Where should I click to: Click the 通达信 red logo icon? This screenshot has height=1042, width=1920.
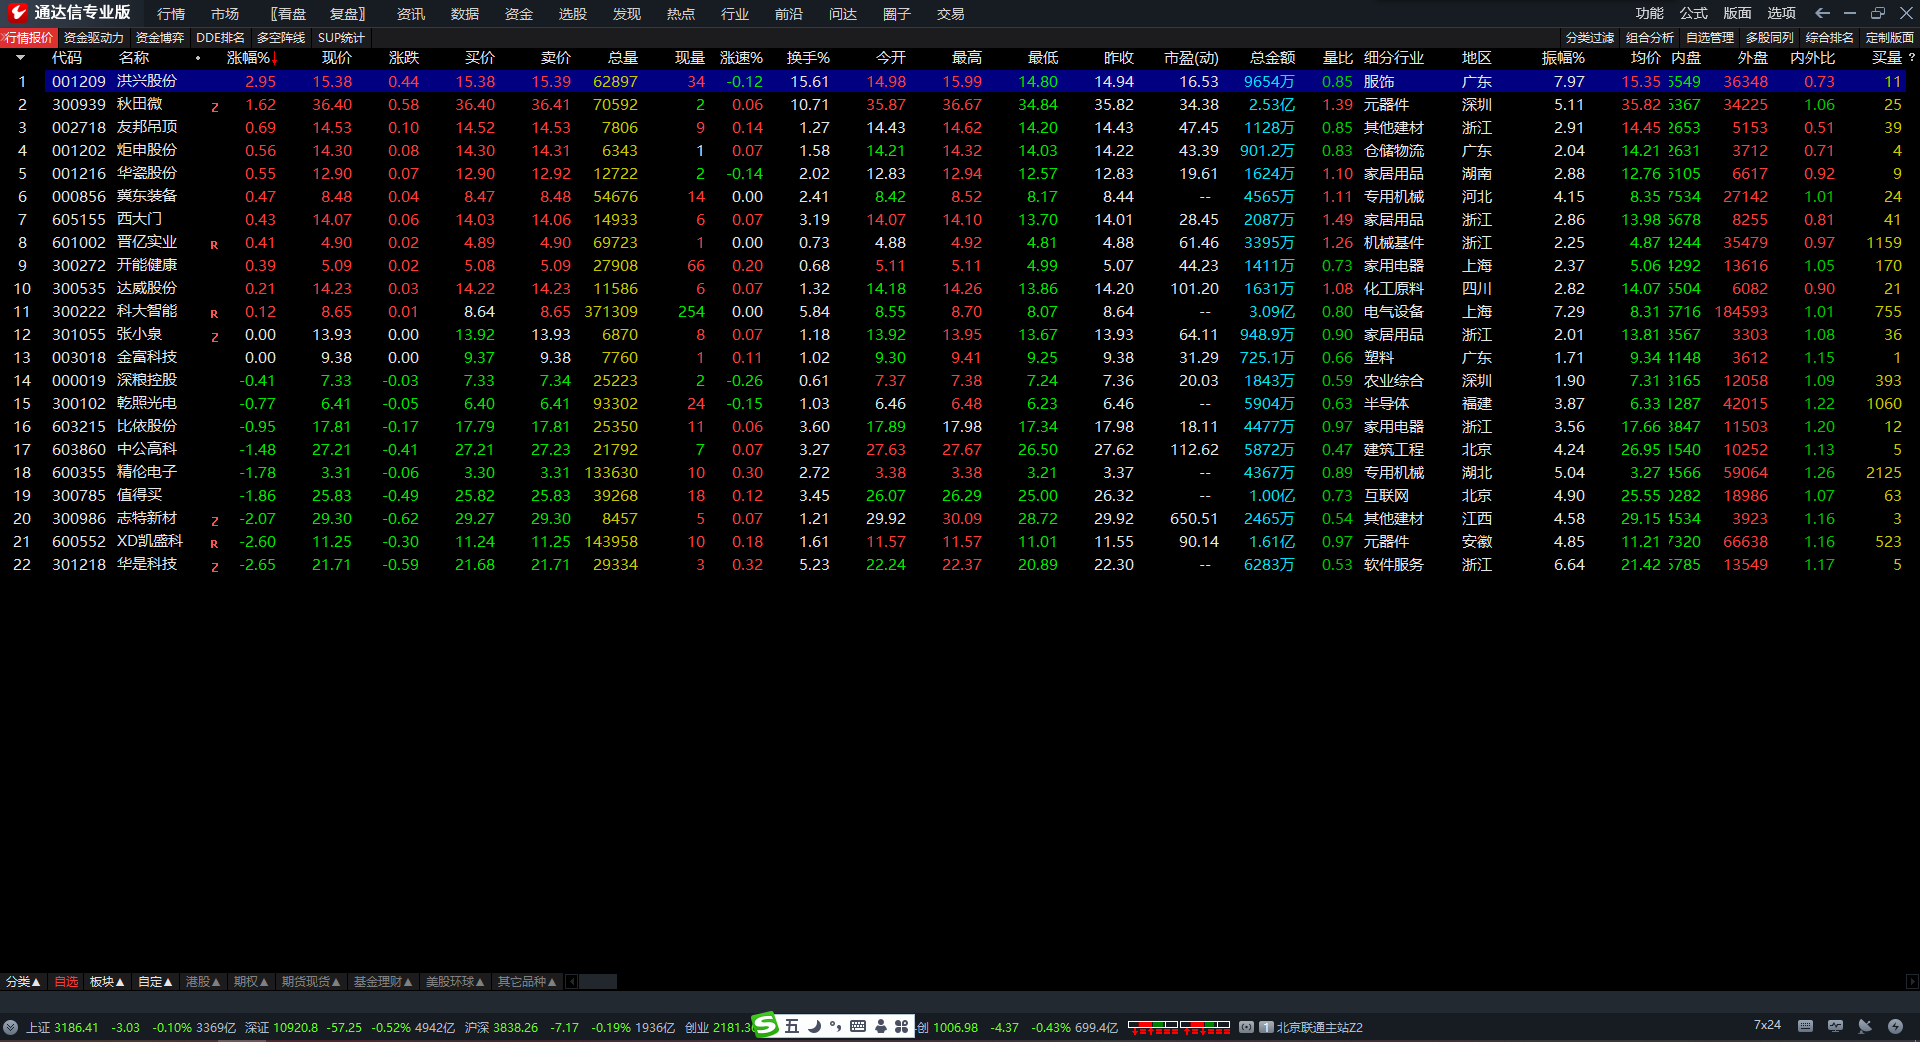(17, 12)
